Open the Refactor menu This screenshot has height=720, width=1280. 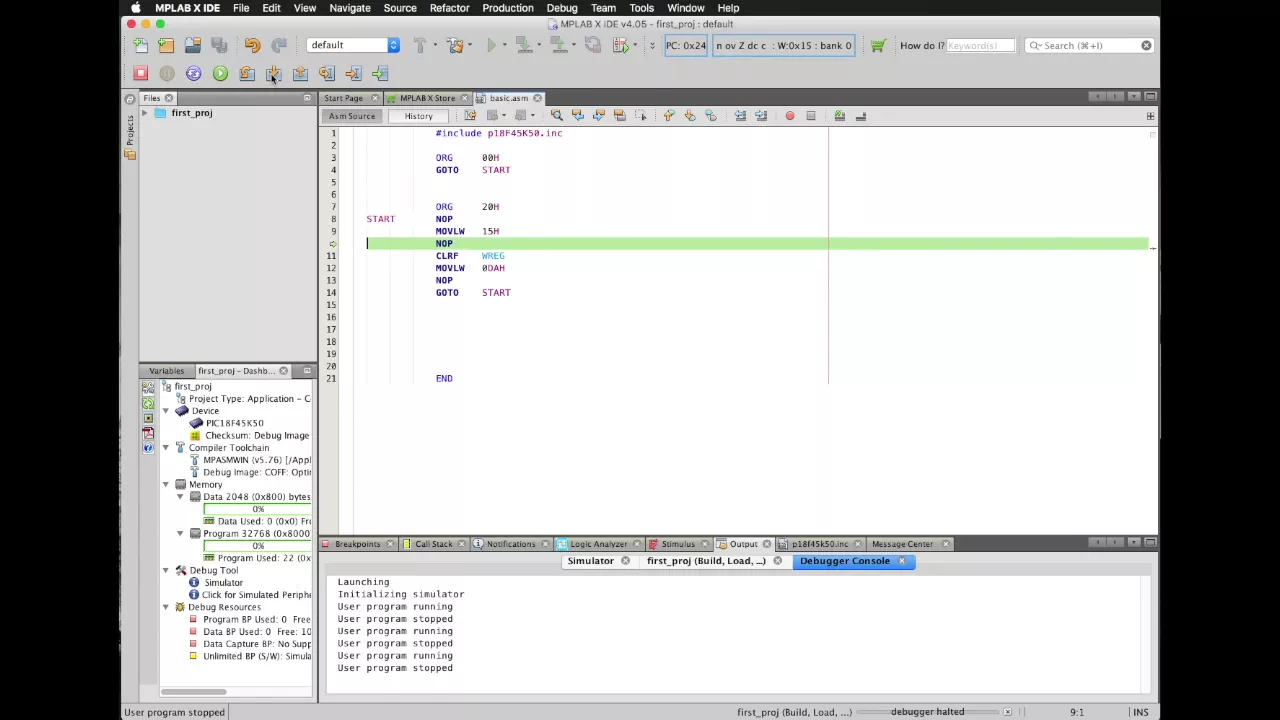click(x=449, y=8)
